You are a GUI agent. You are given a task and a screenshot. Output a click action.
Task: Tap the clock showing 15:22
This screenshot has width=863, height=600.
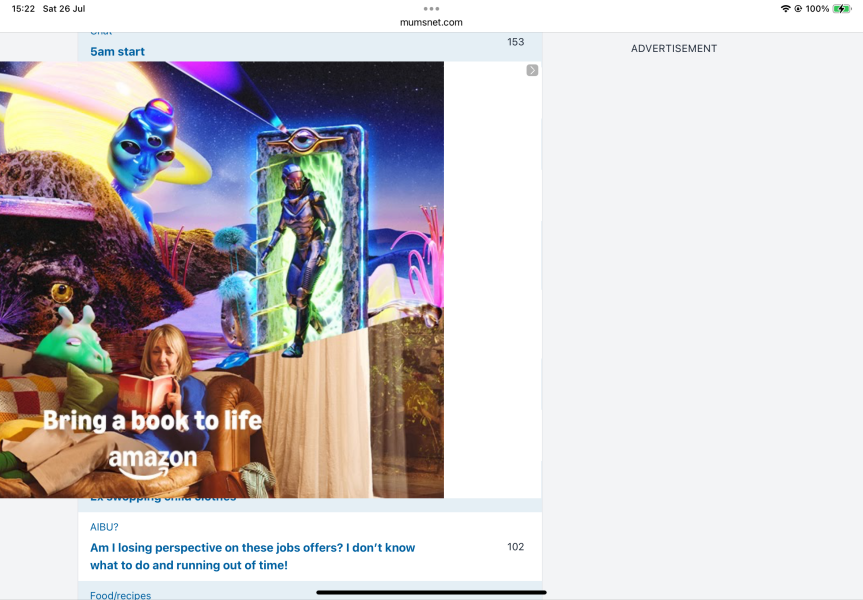point(24,9)
